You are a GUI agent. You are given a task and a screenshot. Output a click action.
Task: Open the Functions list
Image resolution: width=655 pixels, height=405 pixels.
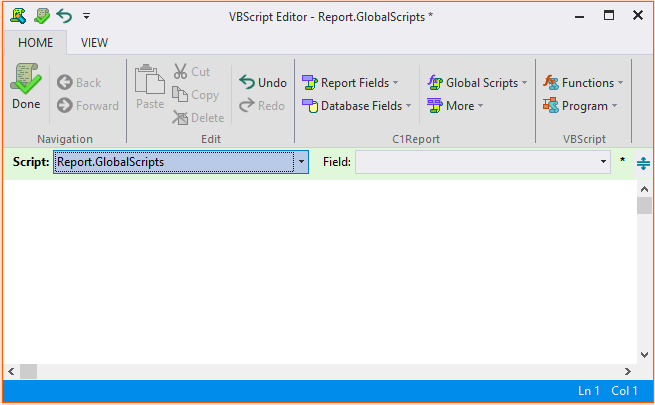[x=582, y=83]
